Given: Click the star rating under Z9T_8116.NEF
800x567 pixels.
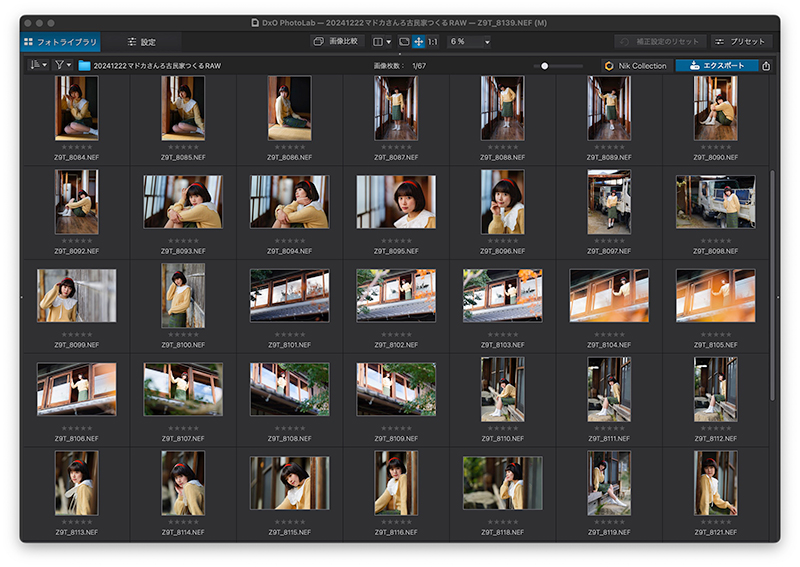Looking at the screenshot, I should click(396, 522).
